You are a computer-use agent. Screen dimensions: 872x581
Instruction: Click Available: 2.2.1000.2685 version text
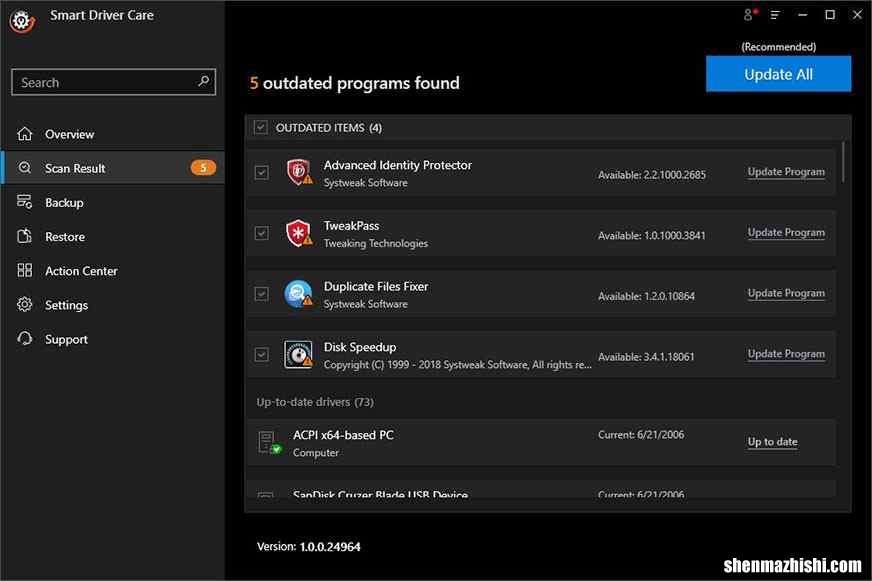click(652, 175)
